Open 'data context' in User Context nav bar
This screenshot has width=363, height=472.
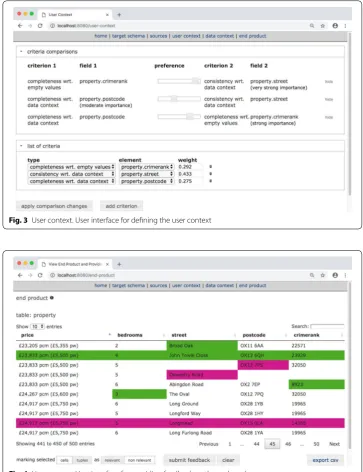point(220,36)
